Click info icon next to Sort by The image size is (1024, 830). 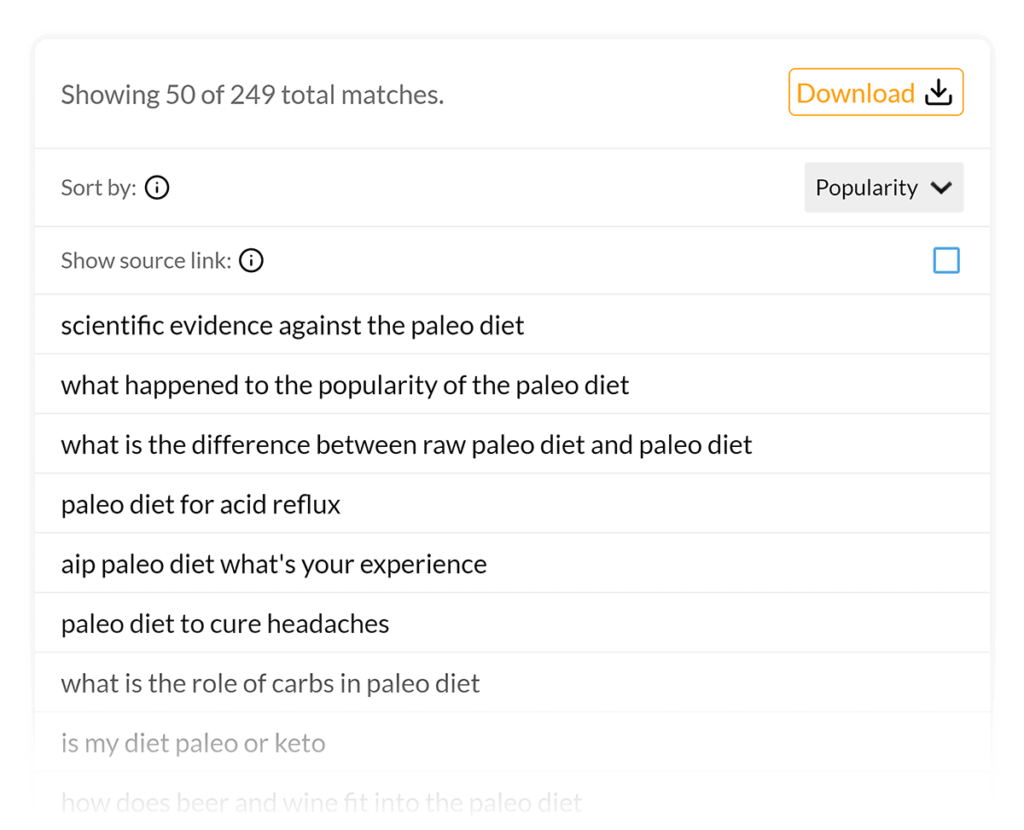[x=157, y=188]
